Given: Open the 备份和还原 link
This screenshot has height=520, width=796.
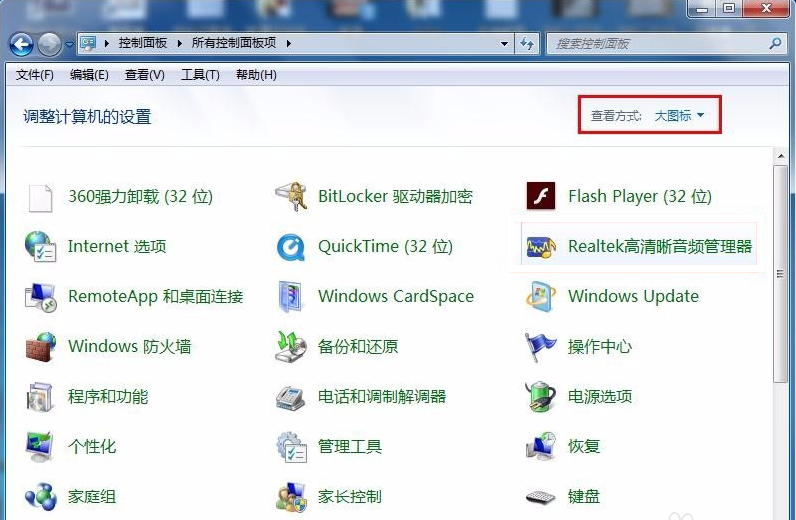Looking at the screenshot, I should click(358, 347).
